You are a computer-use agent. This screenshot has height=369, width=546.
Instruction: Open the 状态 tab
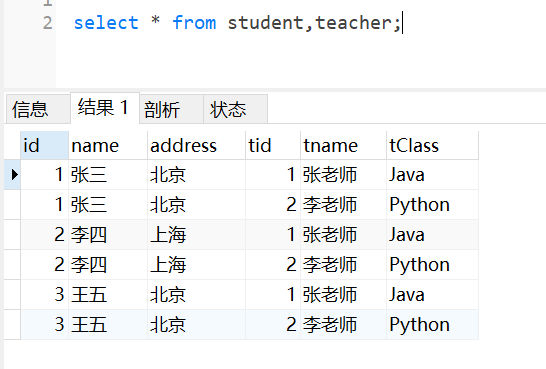point(235,109)
